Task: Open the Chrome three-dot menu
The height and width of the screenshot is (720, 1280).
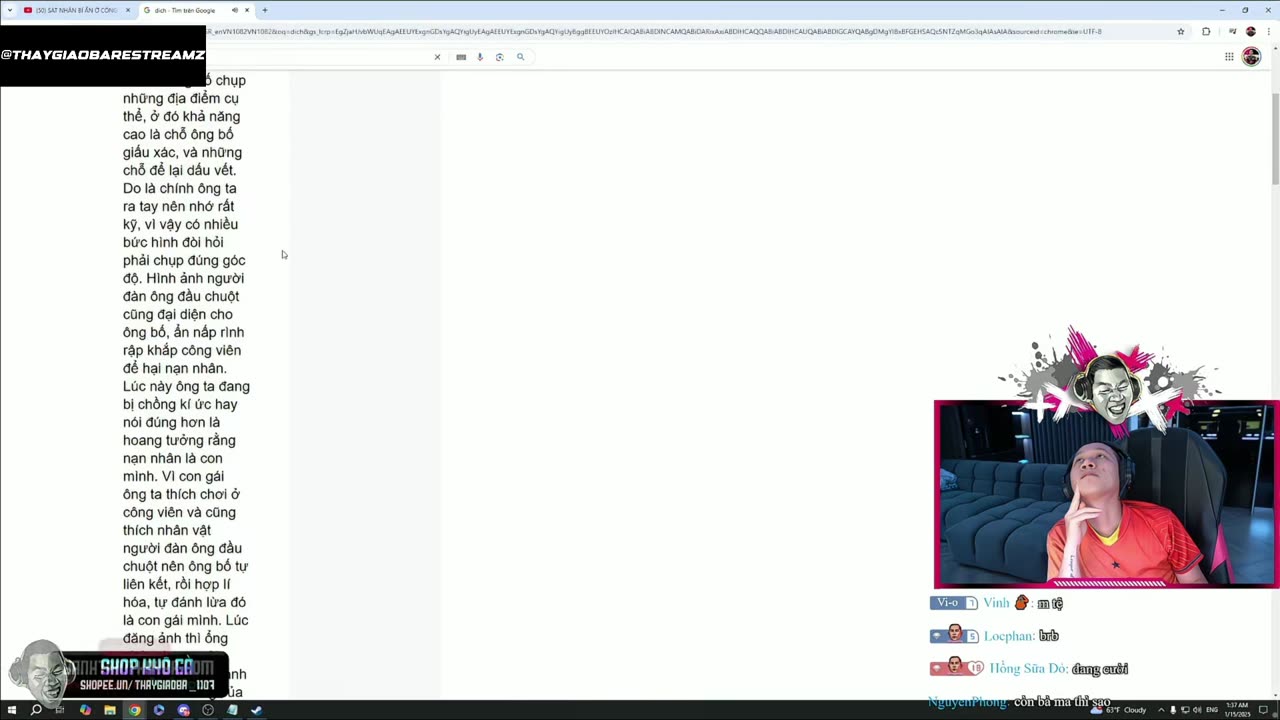Action: point(1267,31)
